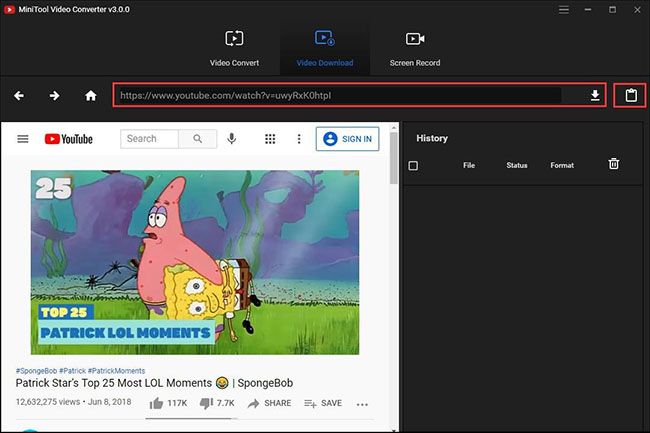Open YouTube settings three-dot menu
The width and height of the screenshot is (650, 433).
[299, 139]
